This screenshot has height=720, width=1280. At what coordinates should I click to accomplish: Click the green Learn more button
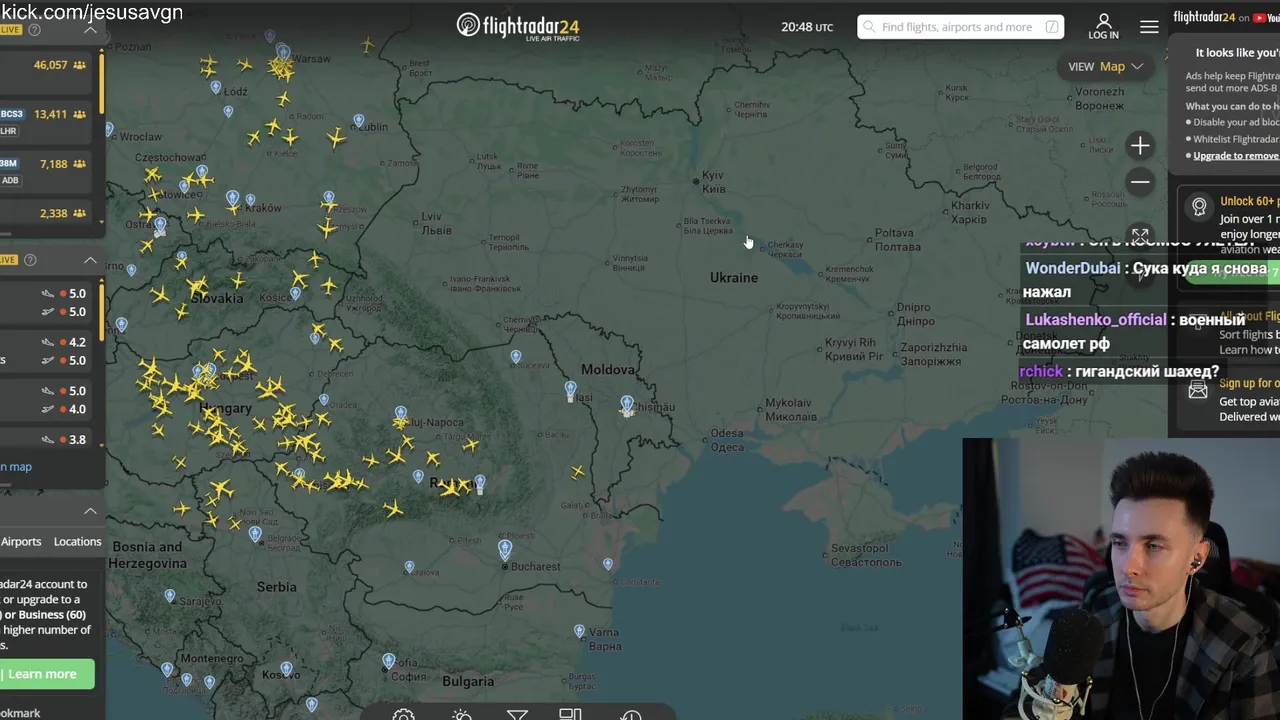click(x=46, y=674)
